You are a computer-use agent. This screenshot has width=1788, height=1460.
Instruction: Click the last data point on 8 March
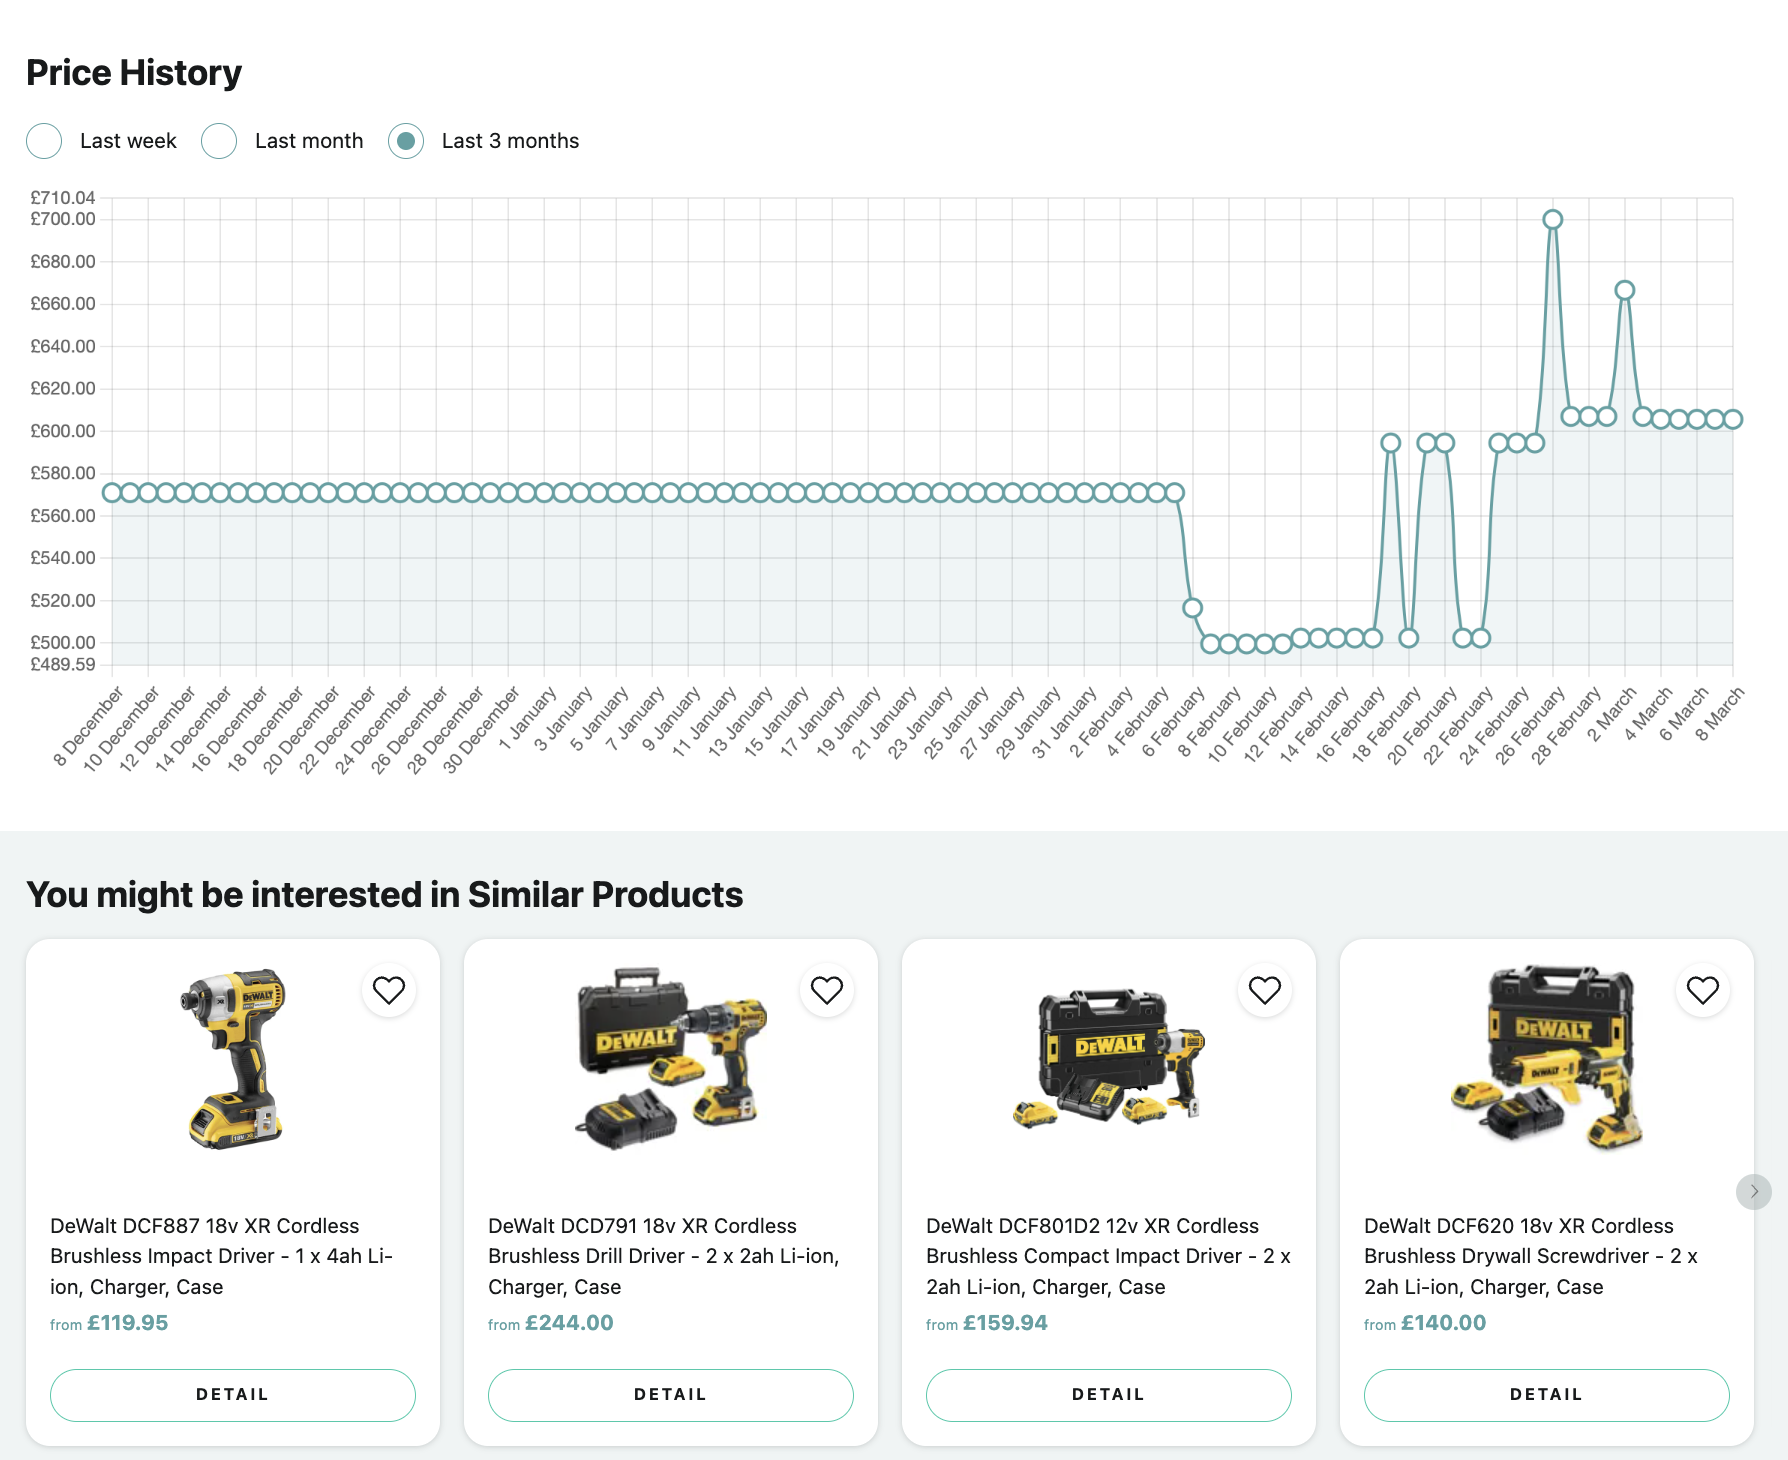[1733, 420]
